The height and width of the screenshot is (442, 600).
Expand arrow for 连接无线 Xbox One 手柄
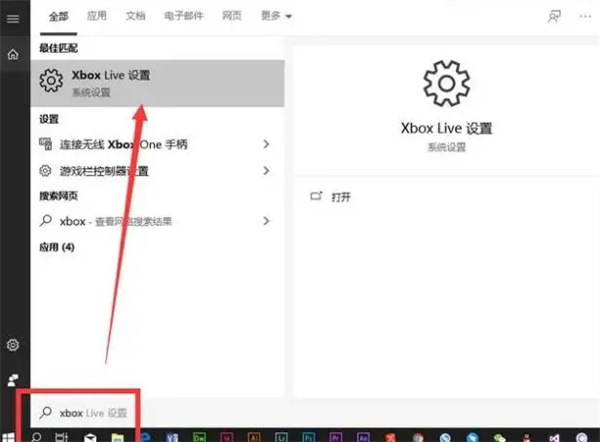coord(266,144)
